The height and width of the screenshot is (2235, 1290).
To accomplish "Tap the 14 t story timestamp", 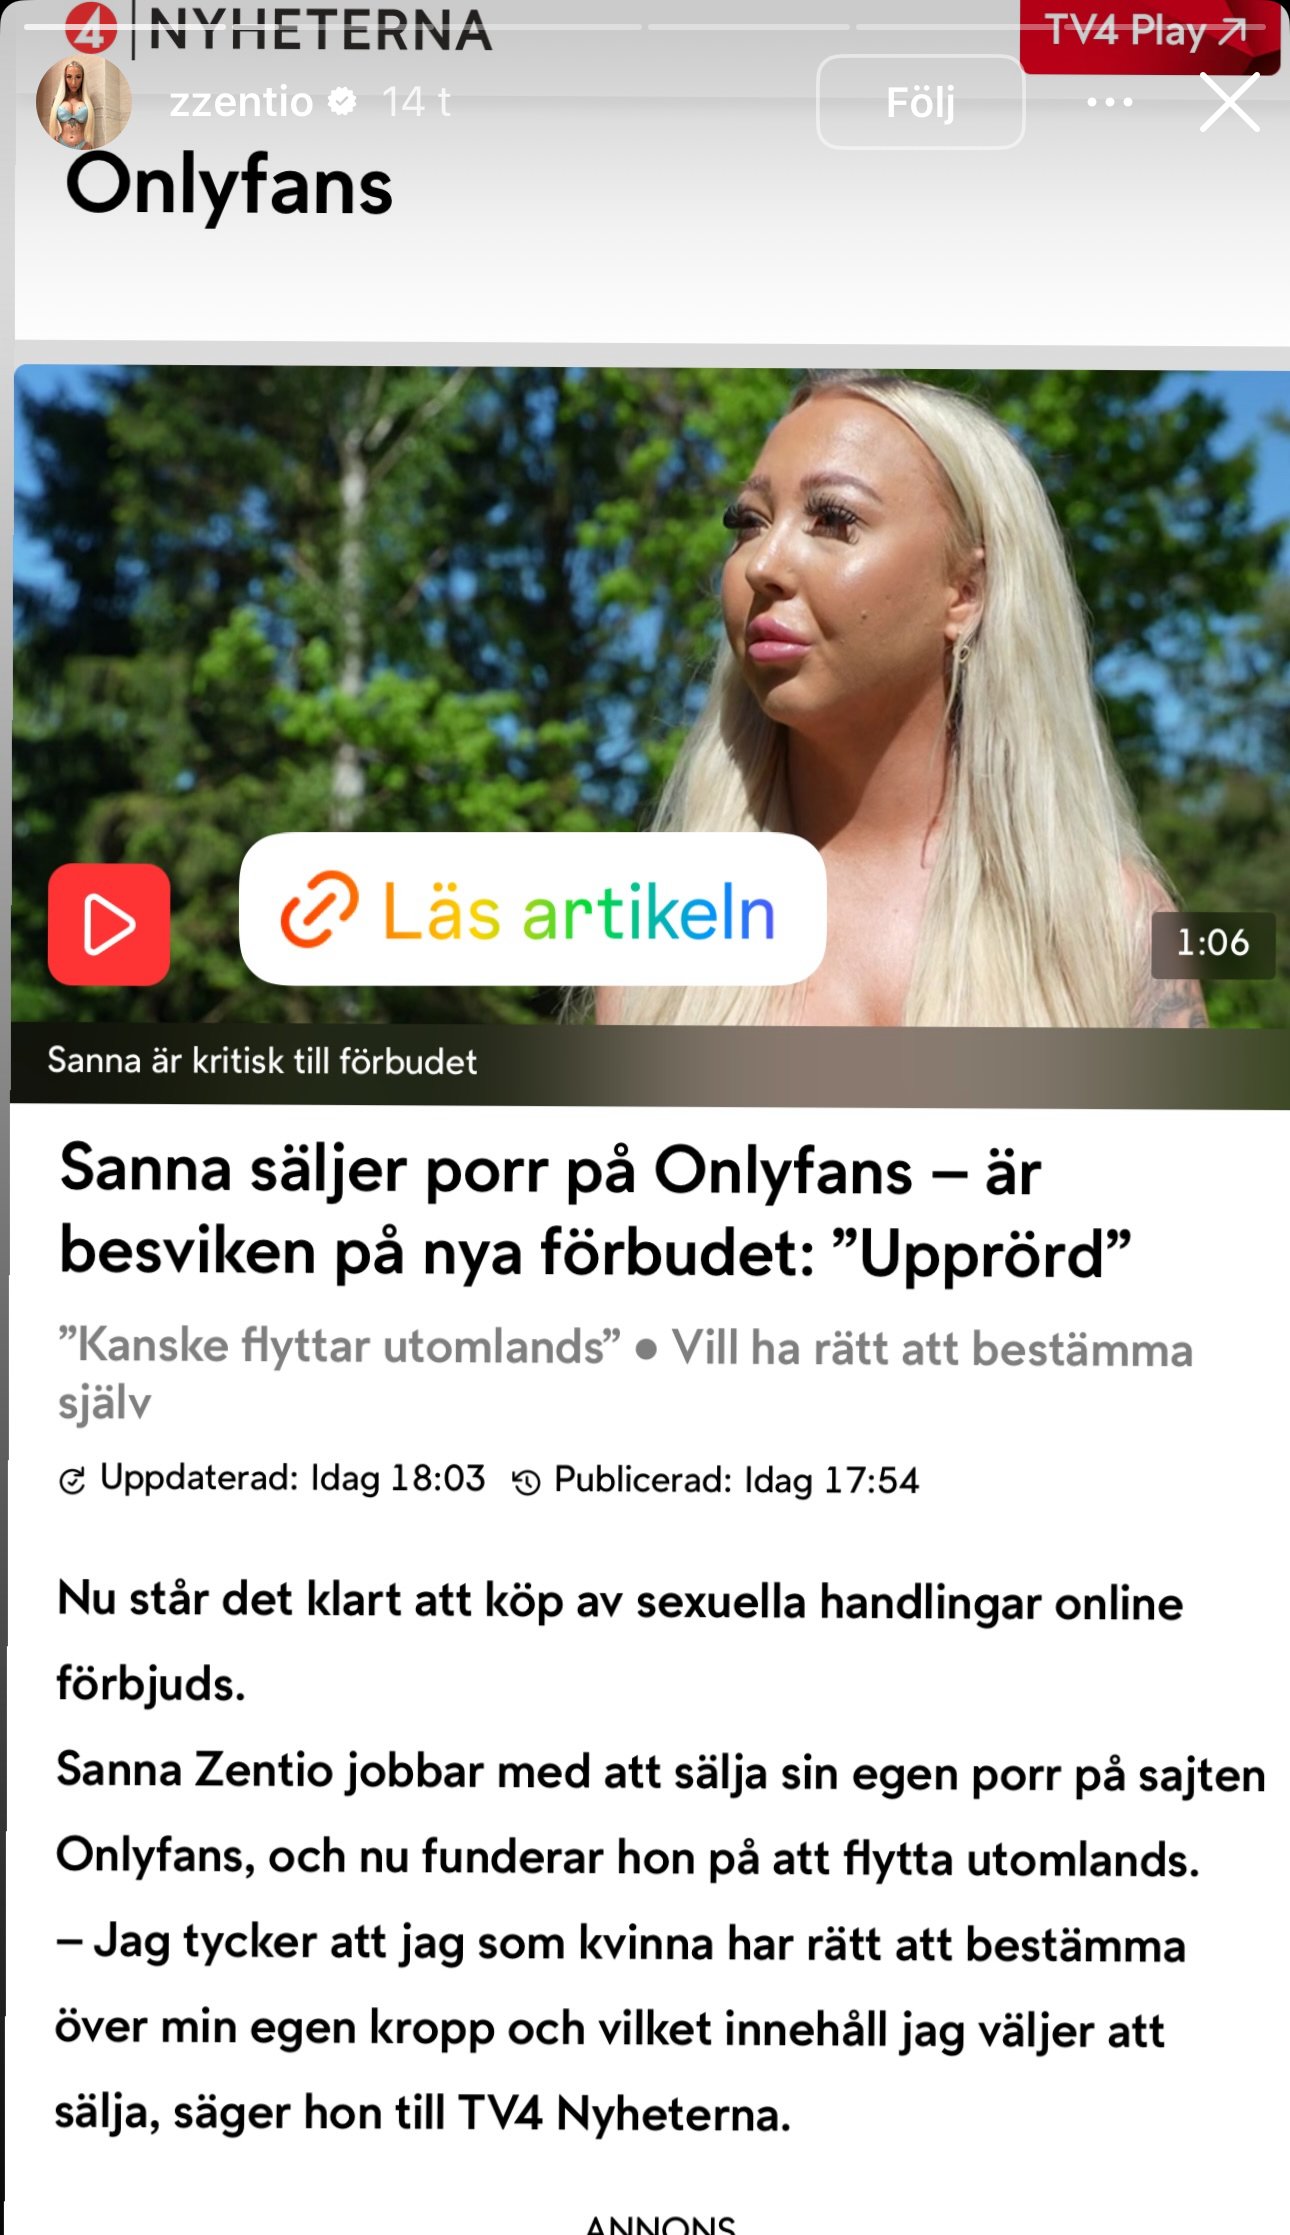I will click(416, 101).
